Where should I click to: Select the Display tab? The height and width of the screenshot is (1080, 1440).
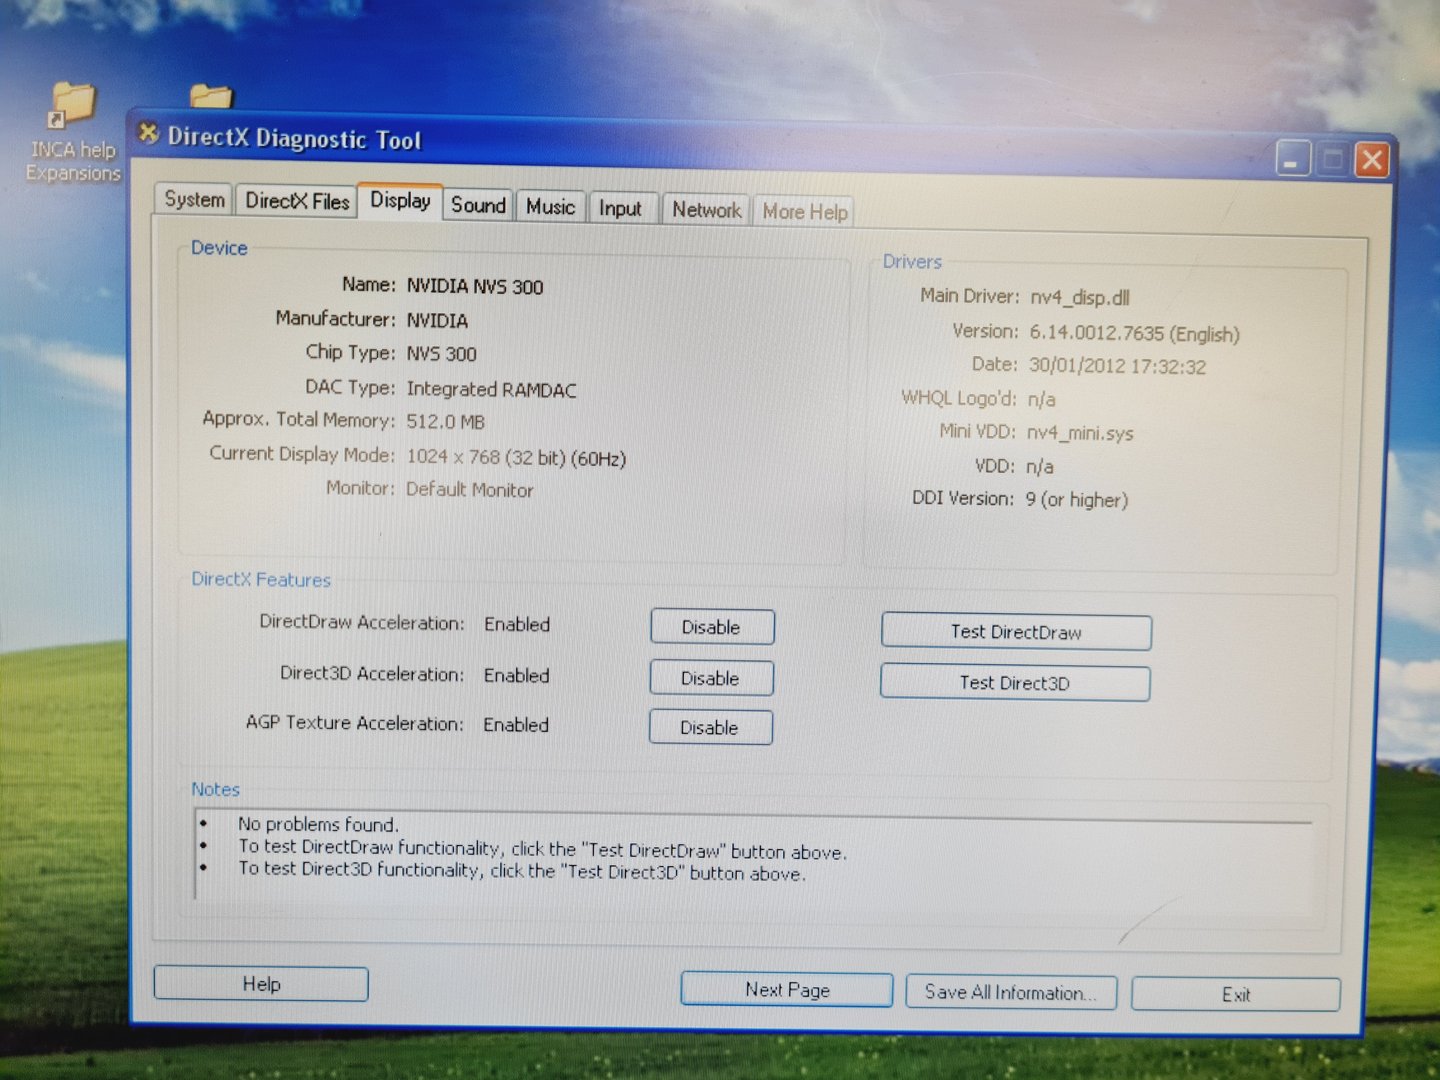pos(400,200)
